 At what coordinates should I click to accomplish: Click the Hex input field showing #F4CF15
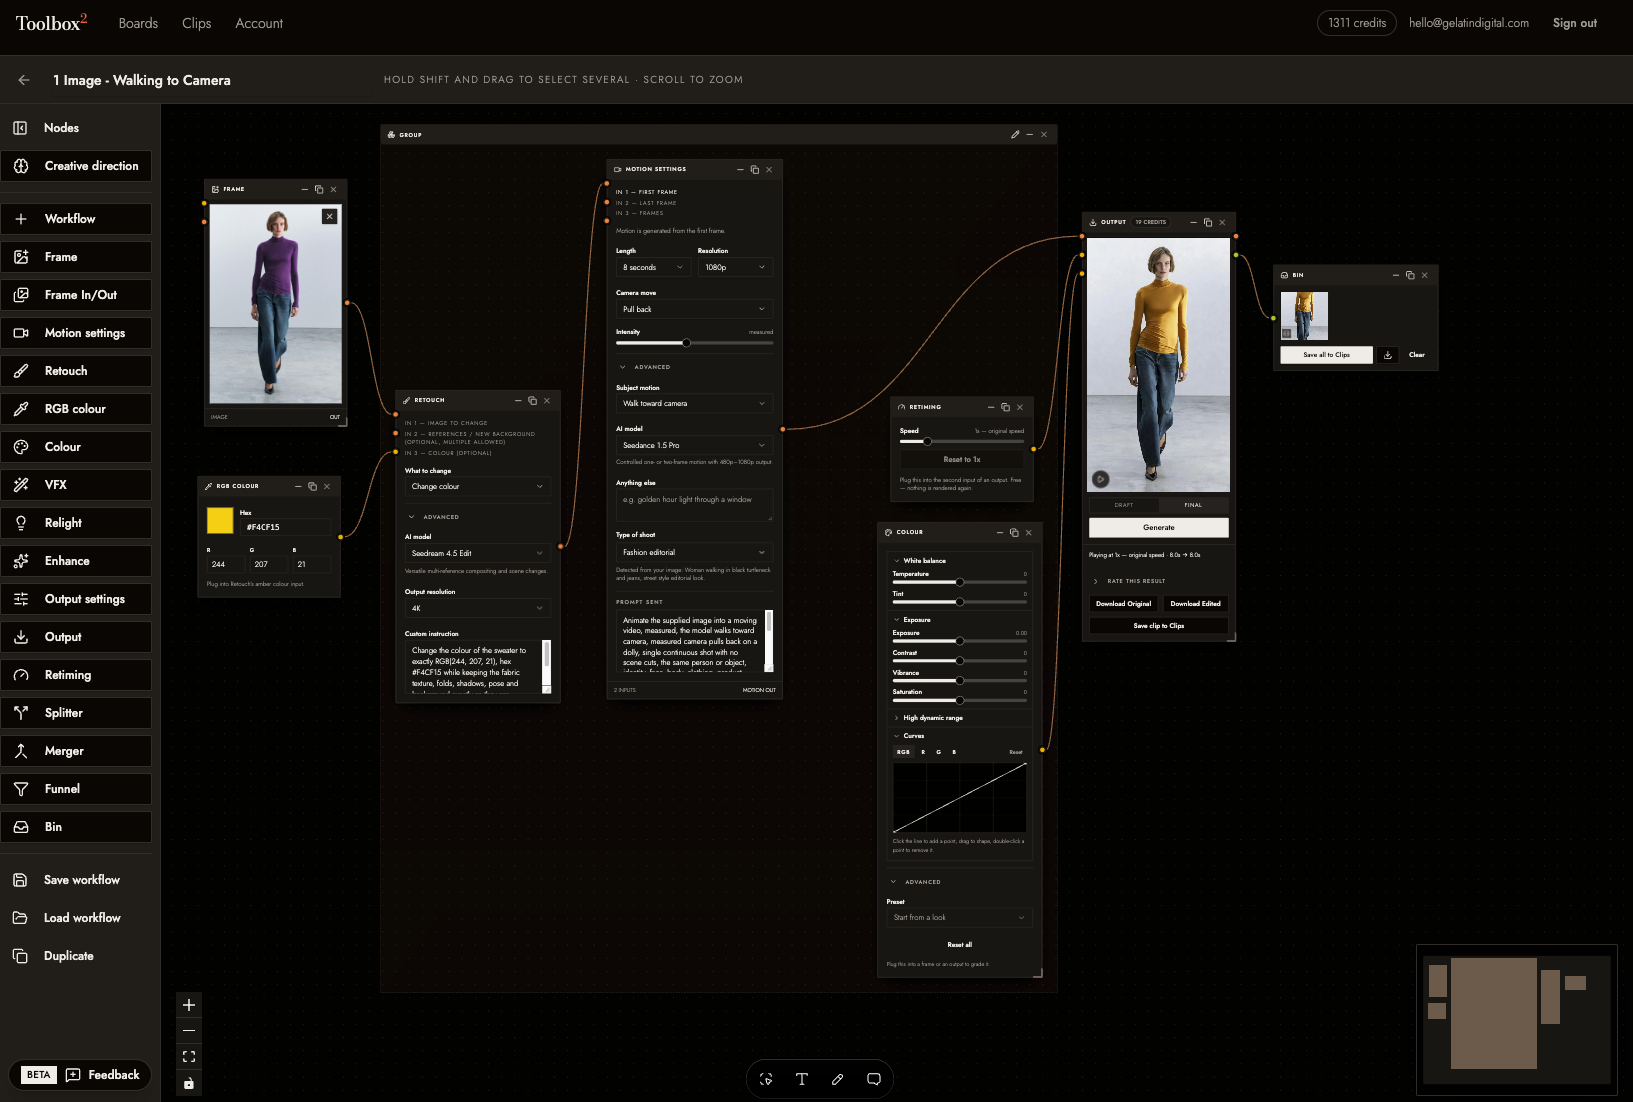pyautogui.click(x=285, y=527)
